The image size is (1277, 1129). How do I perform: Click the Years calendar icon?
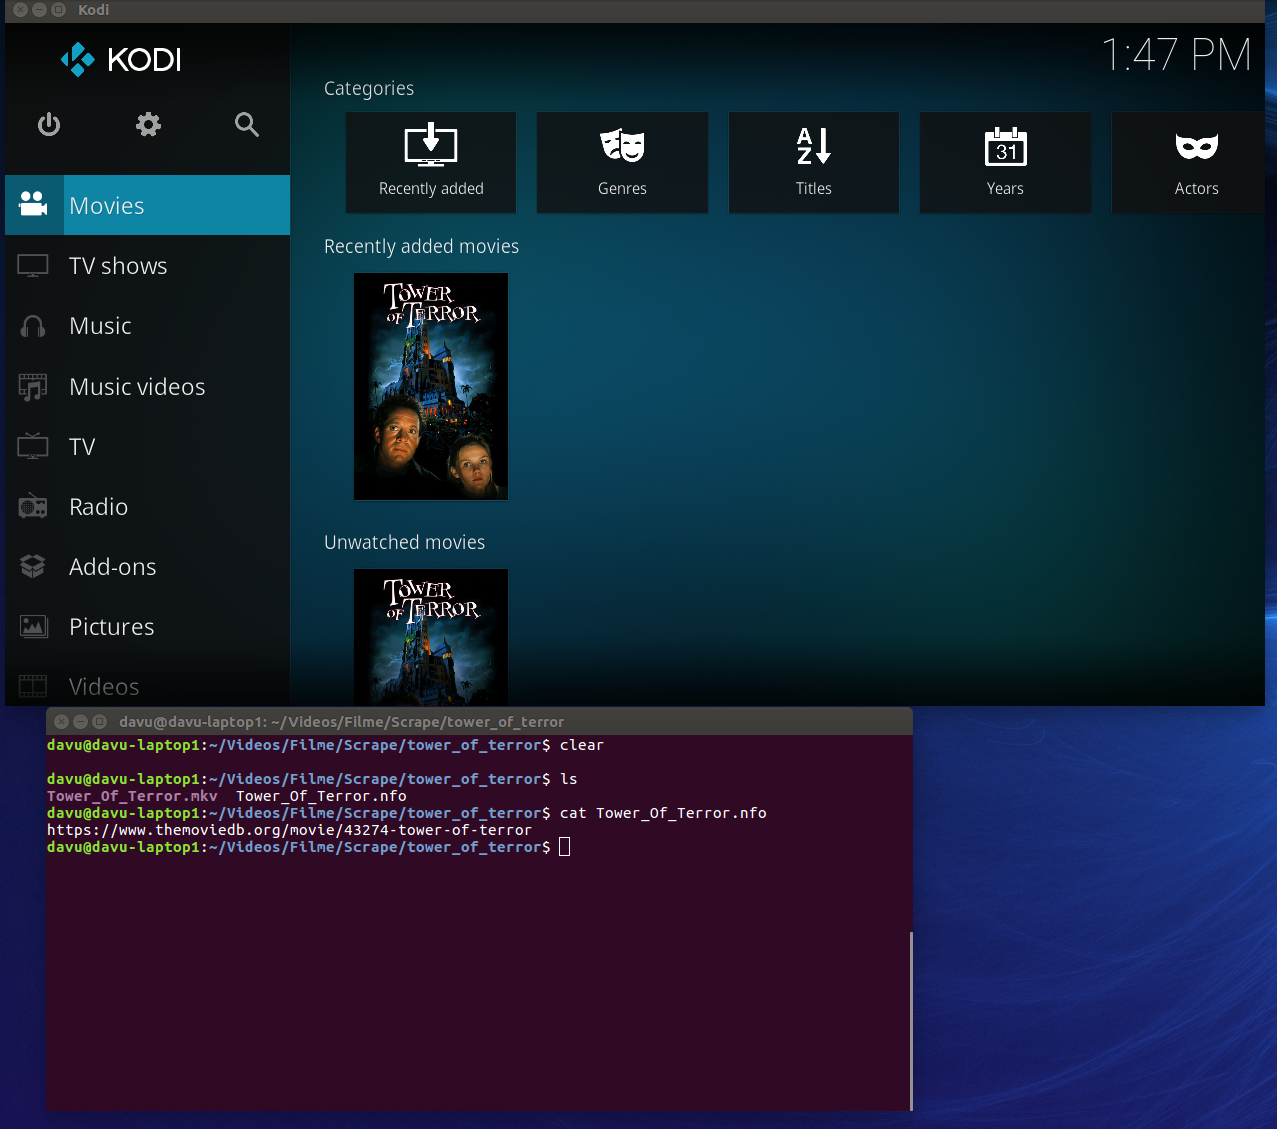click(1005, 146)
